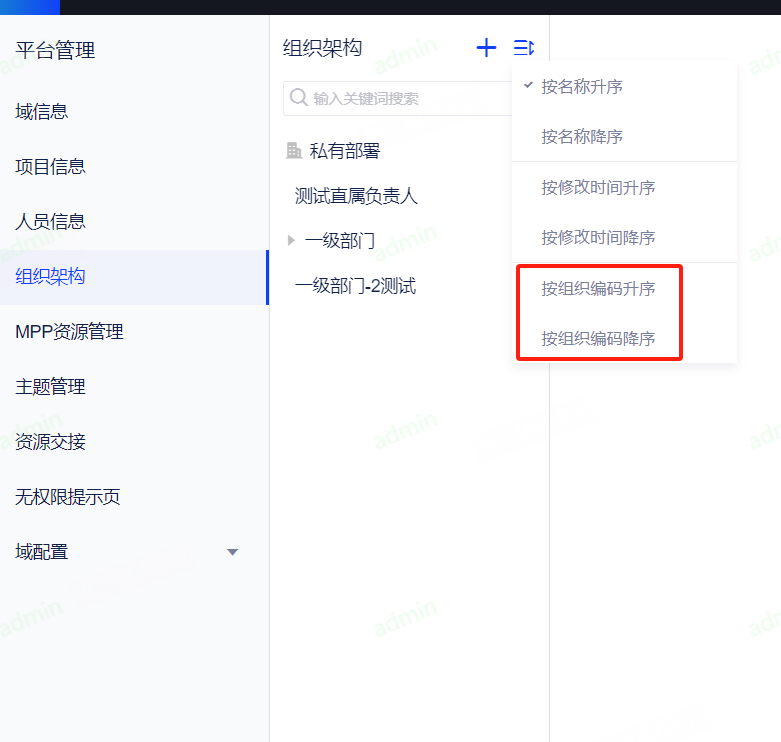781x742 pixels.
Task: Click the plus icon to add organization
Action: 486,47
